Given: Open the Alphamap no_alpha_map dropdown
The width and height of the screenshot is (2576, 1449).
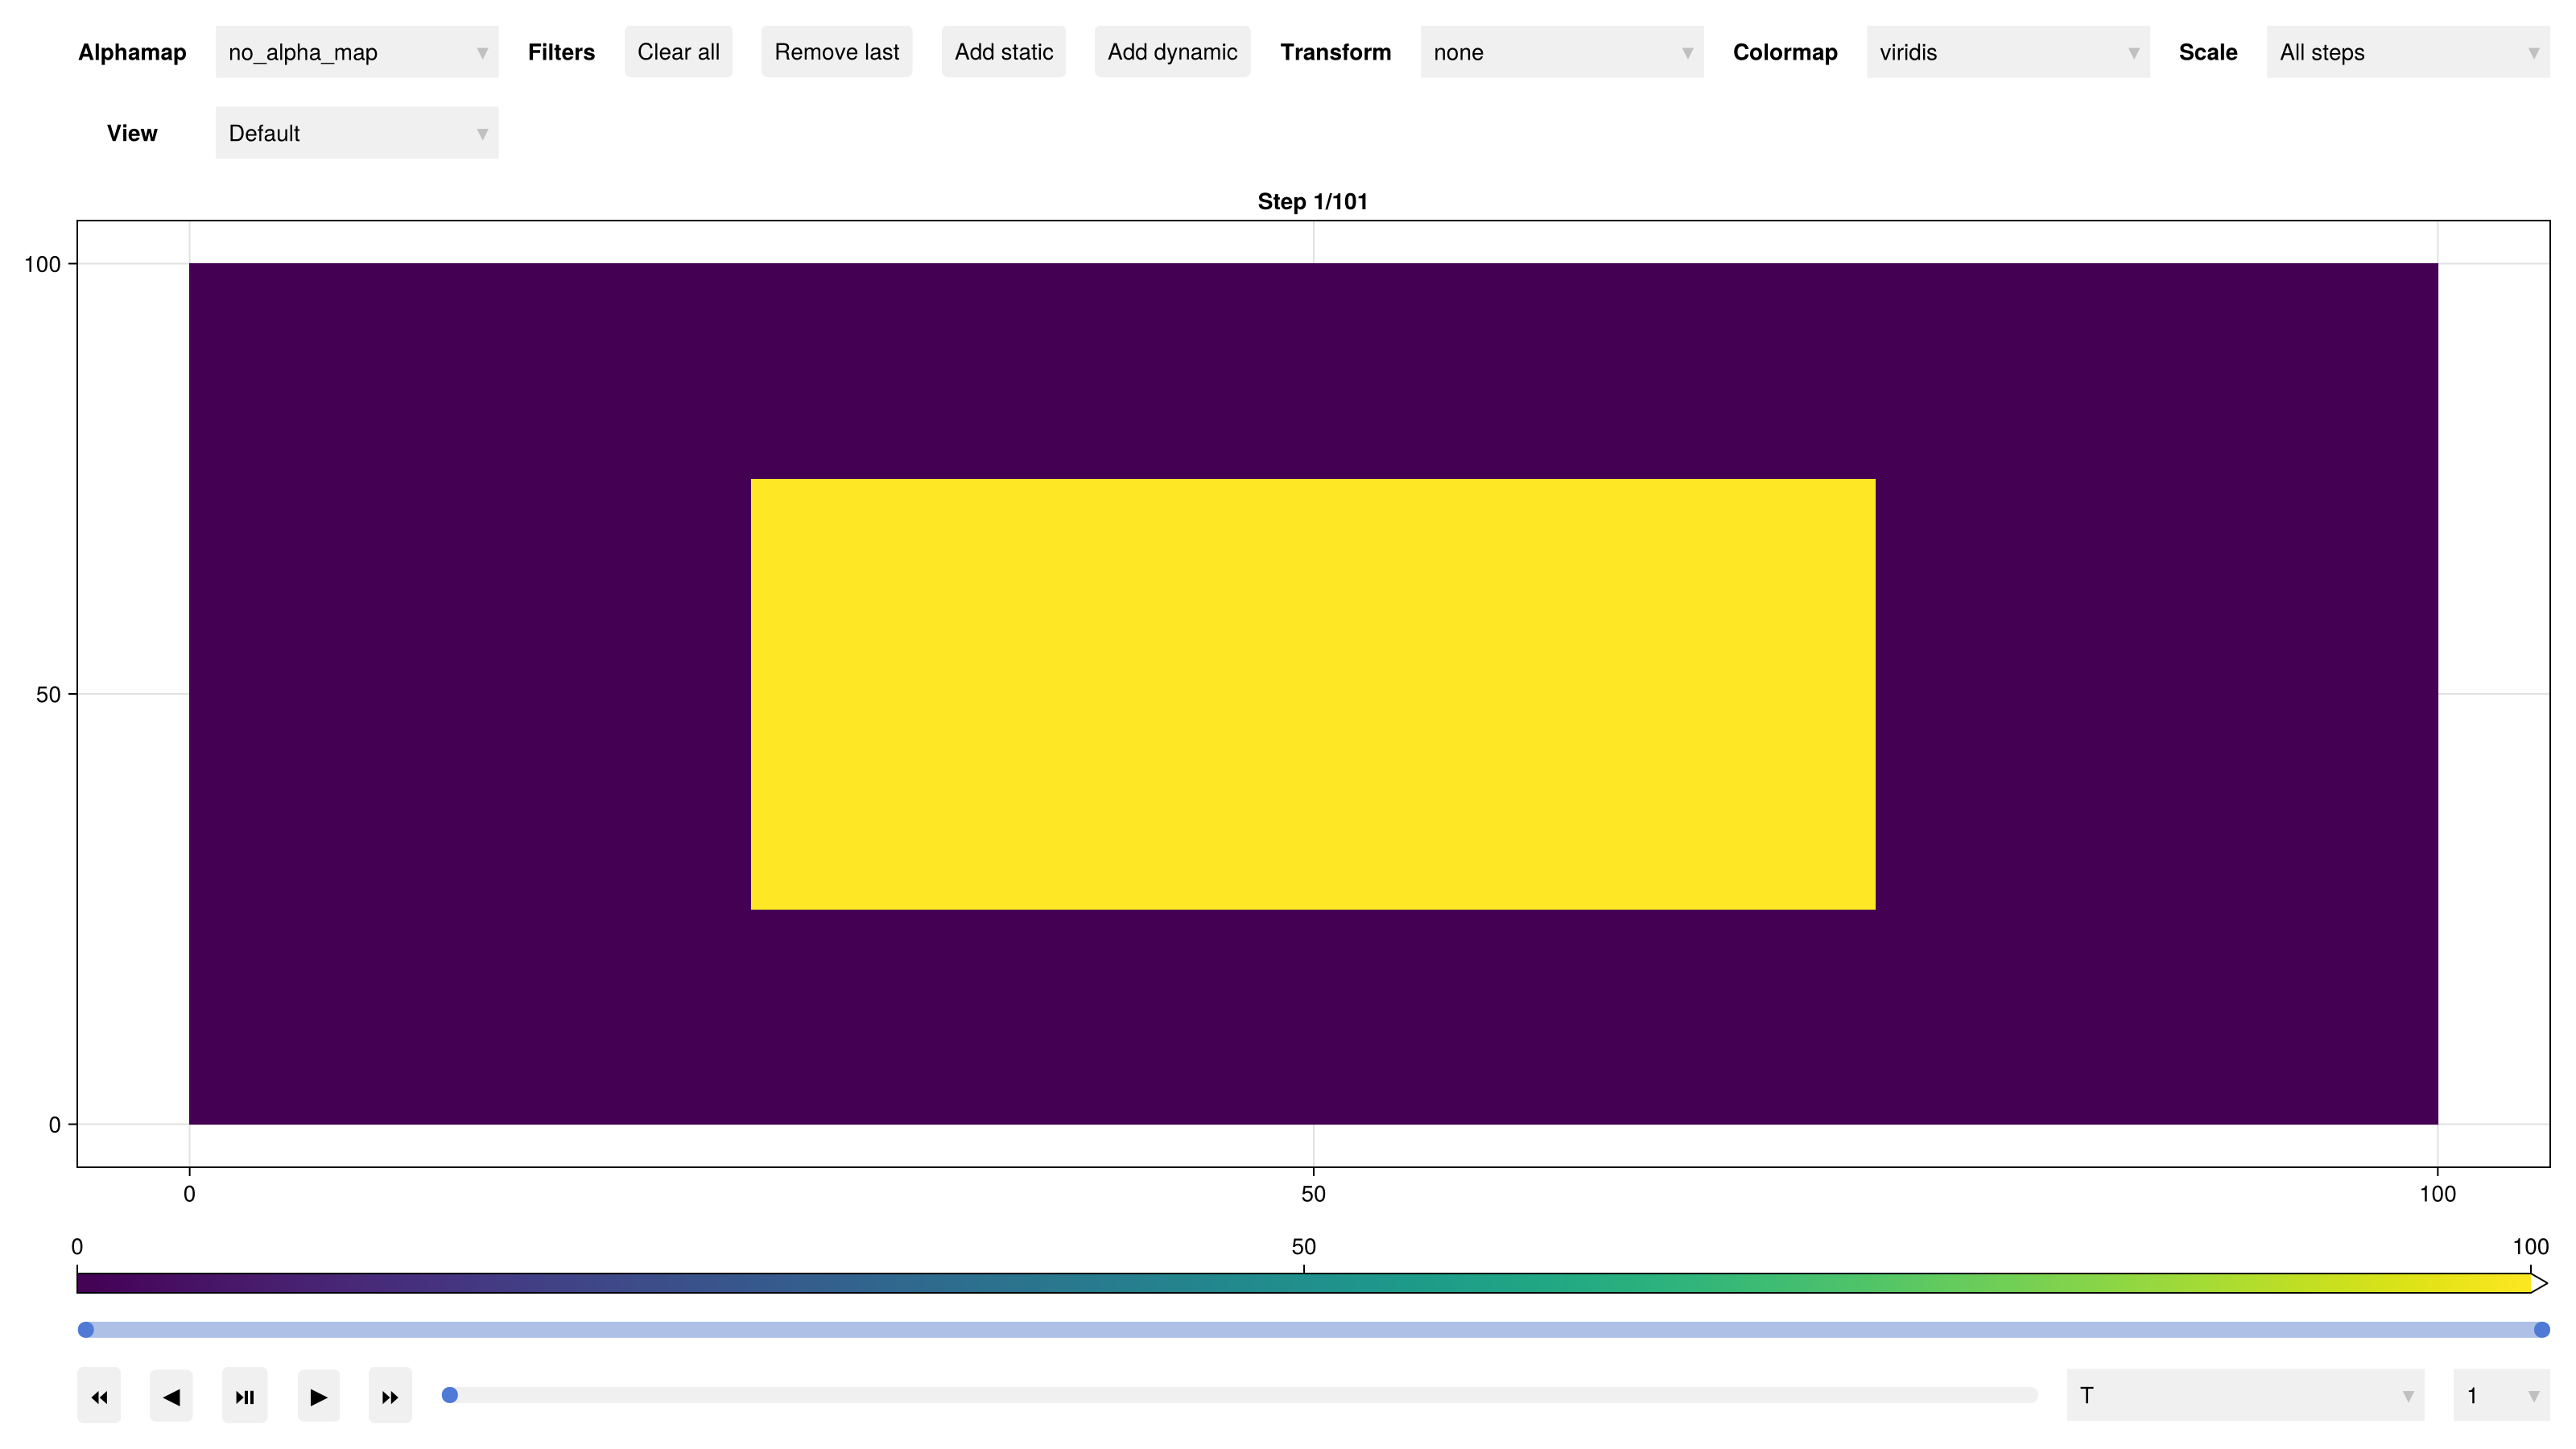Looking at the screenshot, I should tap(356, 52).
